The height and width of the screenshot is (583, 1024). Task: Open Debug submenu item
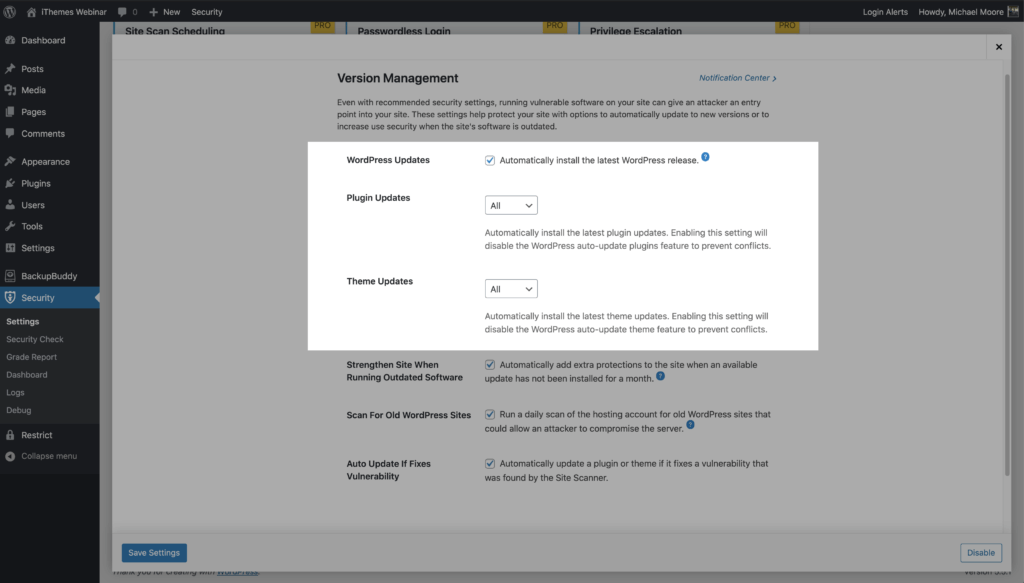tap(18, 410)
